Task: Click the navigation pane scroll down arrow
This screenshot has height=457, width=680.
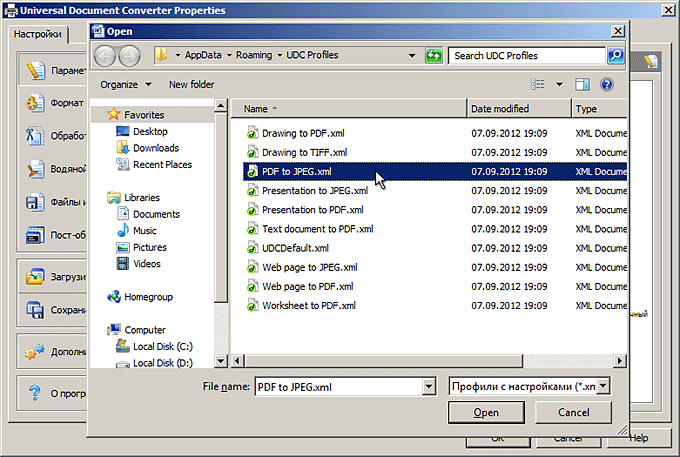Action: tap(221, 361)
